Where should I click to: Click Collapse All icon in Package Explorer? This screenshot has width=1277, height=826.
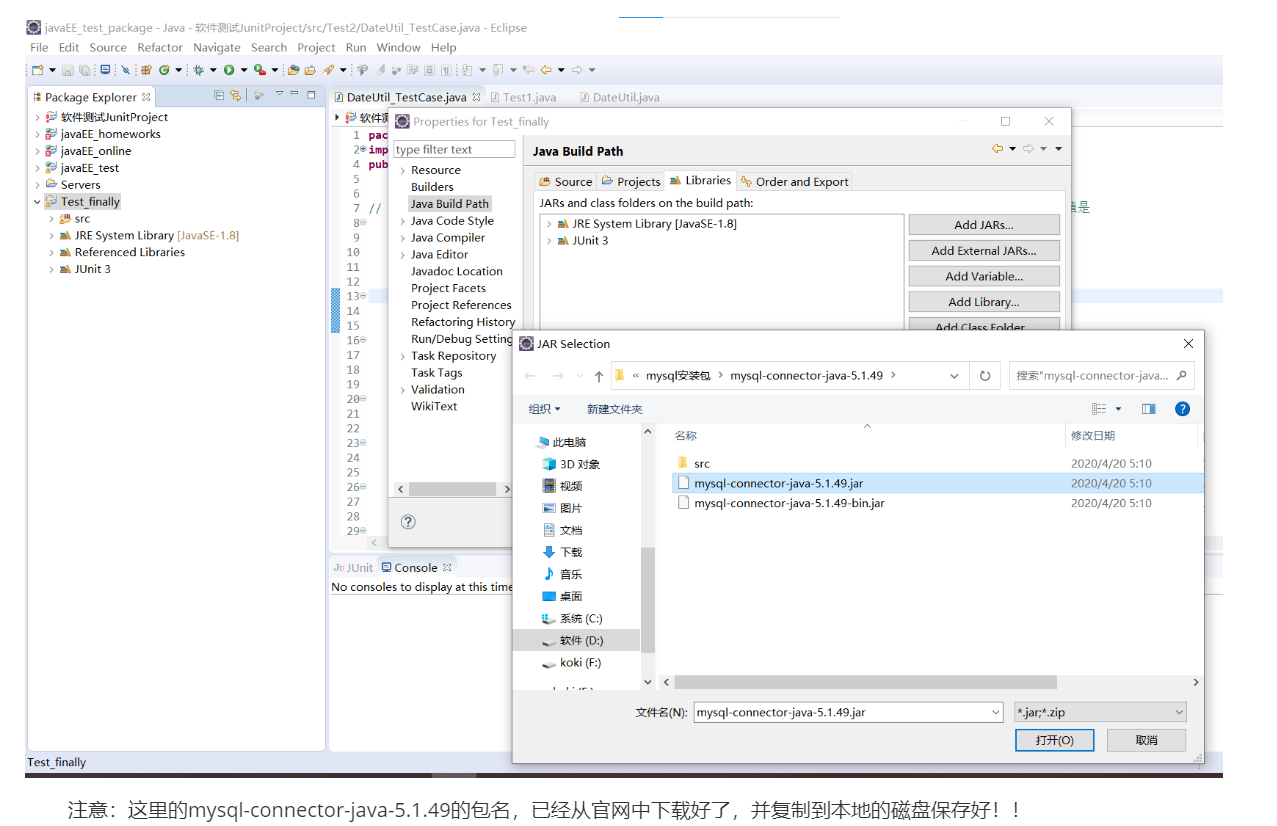point(219,96)
